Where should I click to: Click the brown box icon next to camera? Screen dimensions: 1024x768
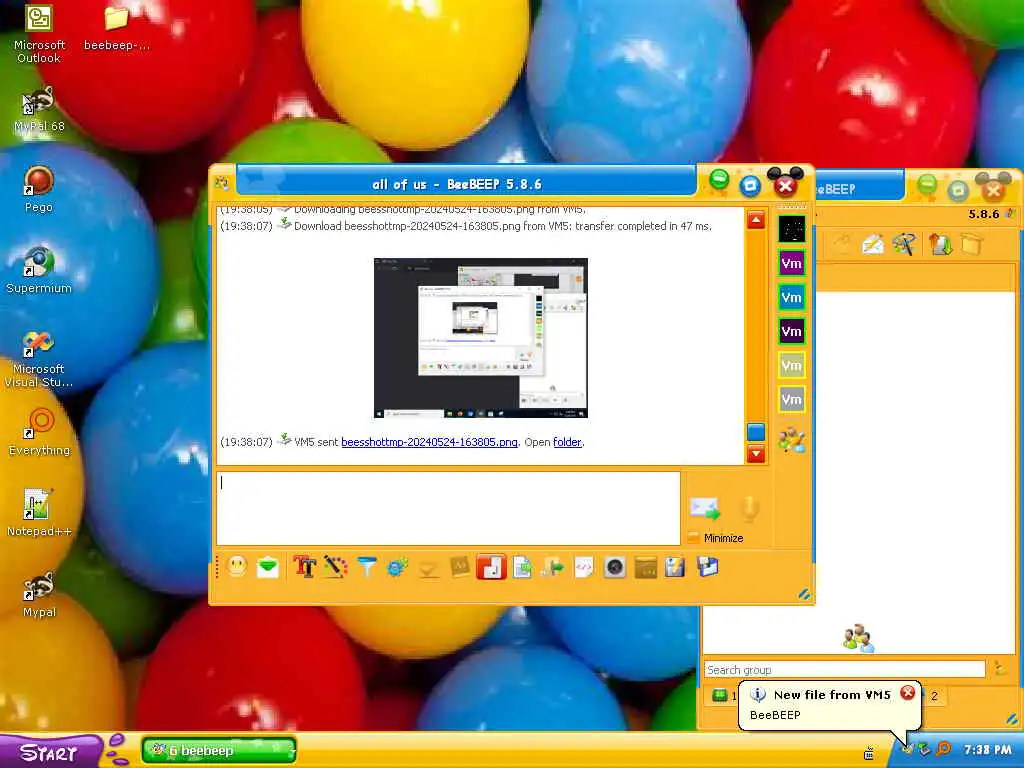[x=645, y=567]
